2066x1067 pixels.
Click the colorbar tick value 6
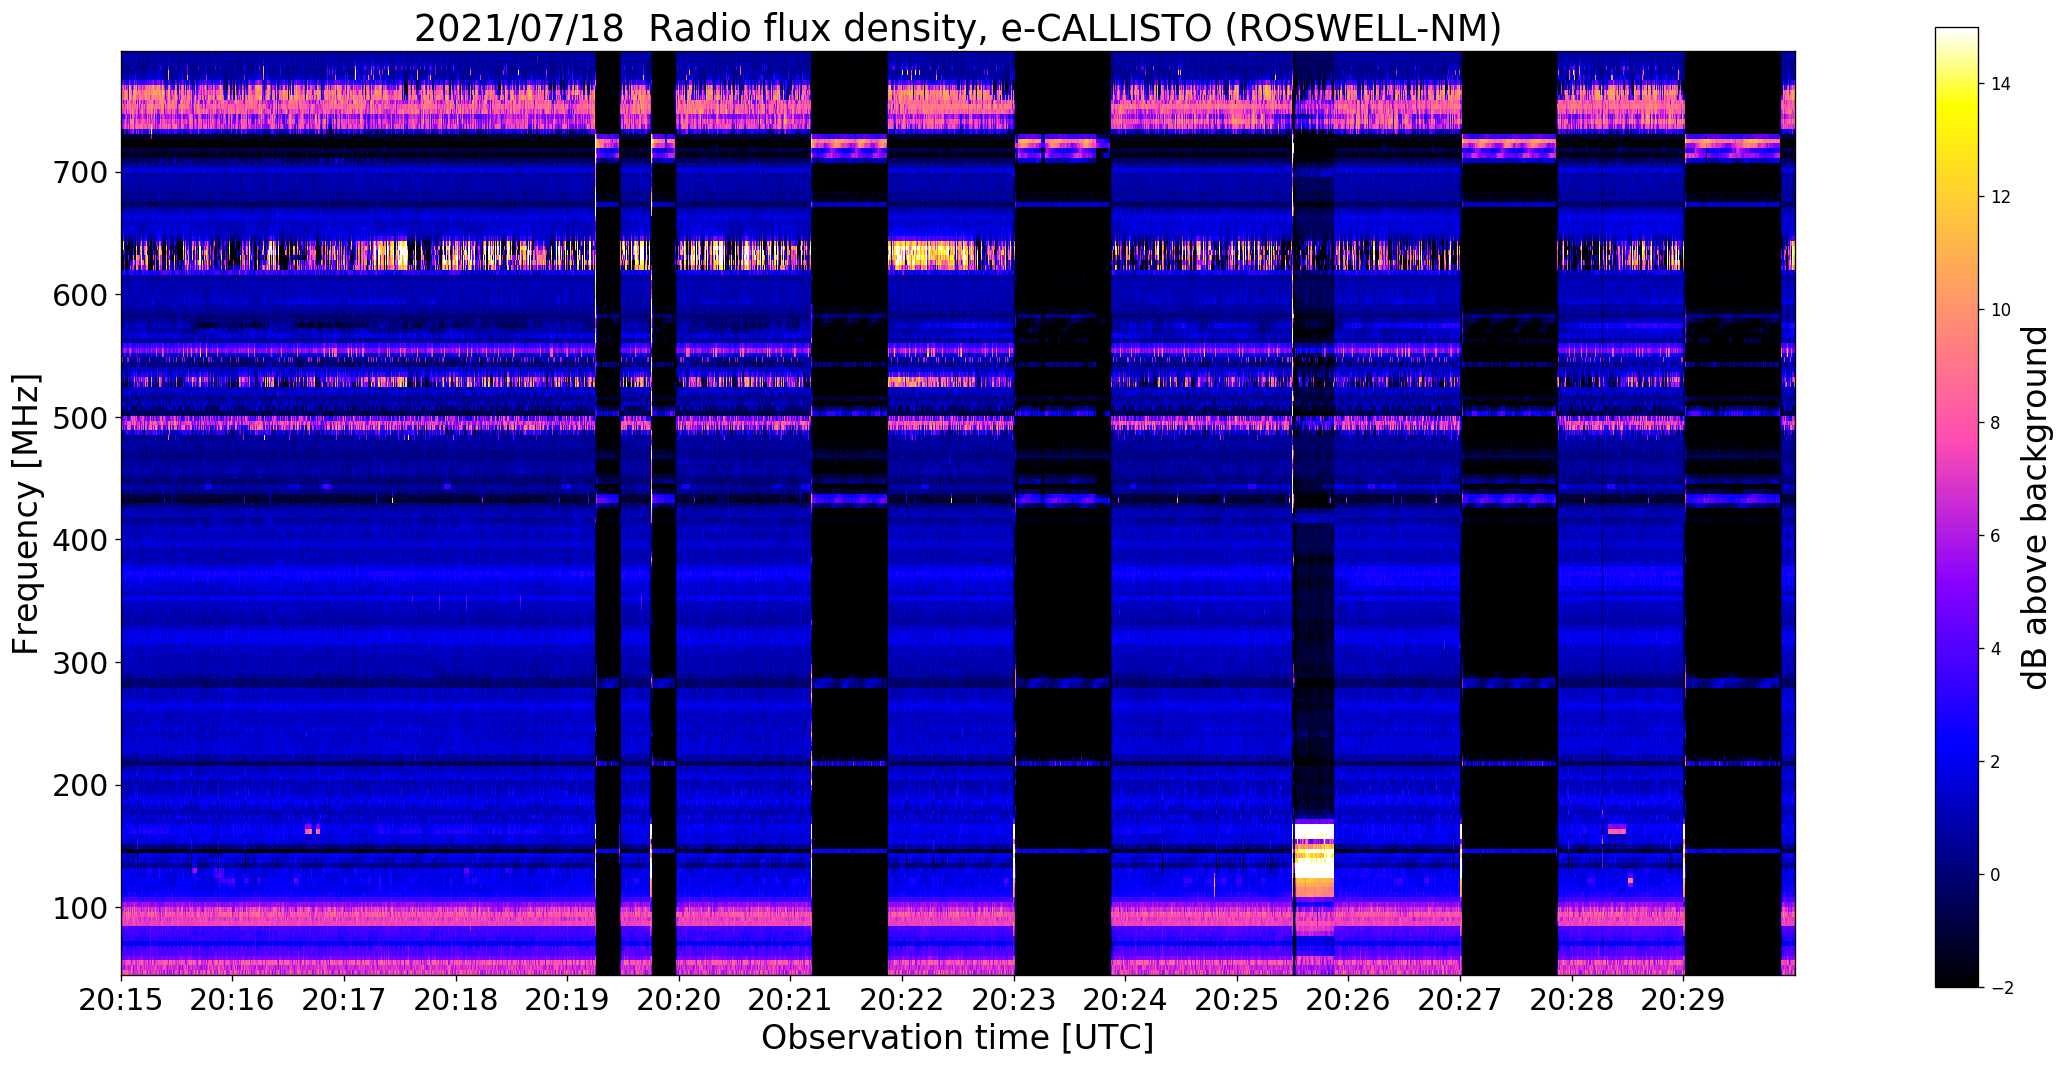click(1996, 536)
